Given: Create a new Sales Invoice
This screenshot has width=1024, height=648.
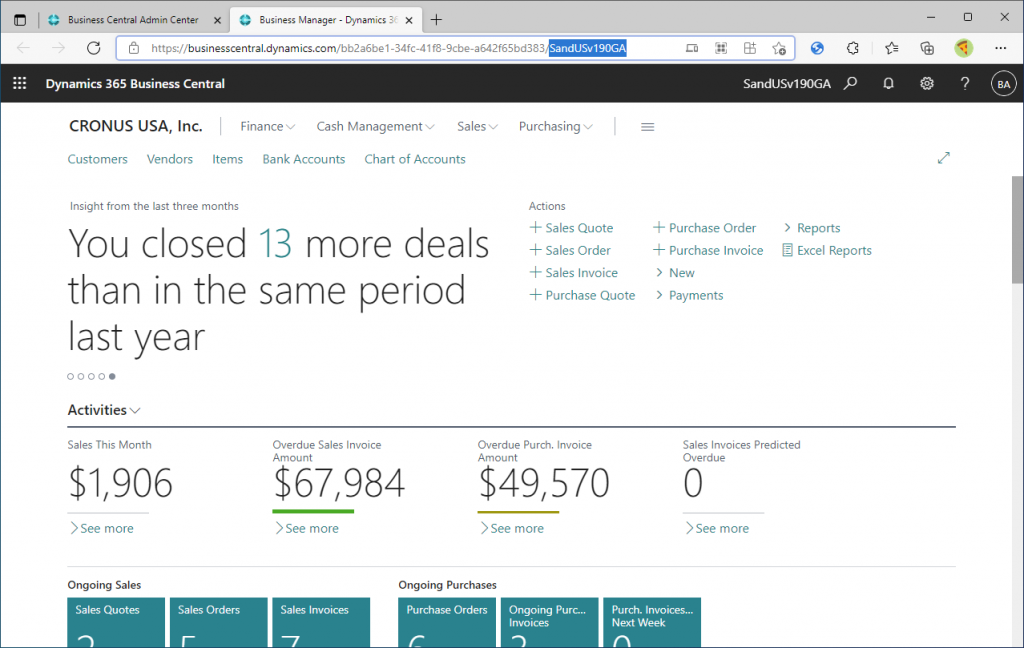Looking at the screenshot, I should click(x=573, y=273).
